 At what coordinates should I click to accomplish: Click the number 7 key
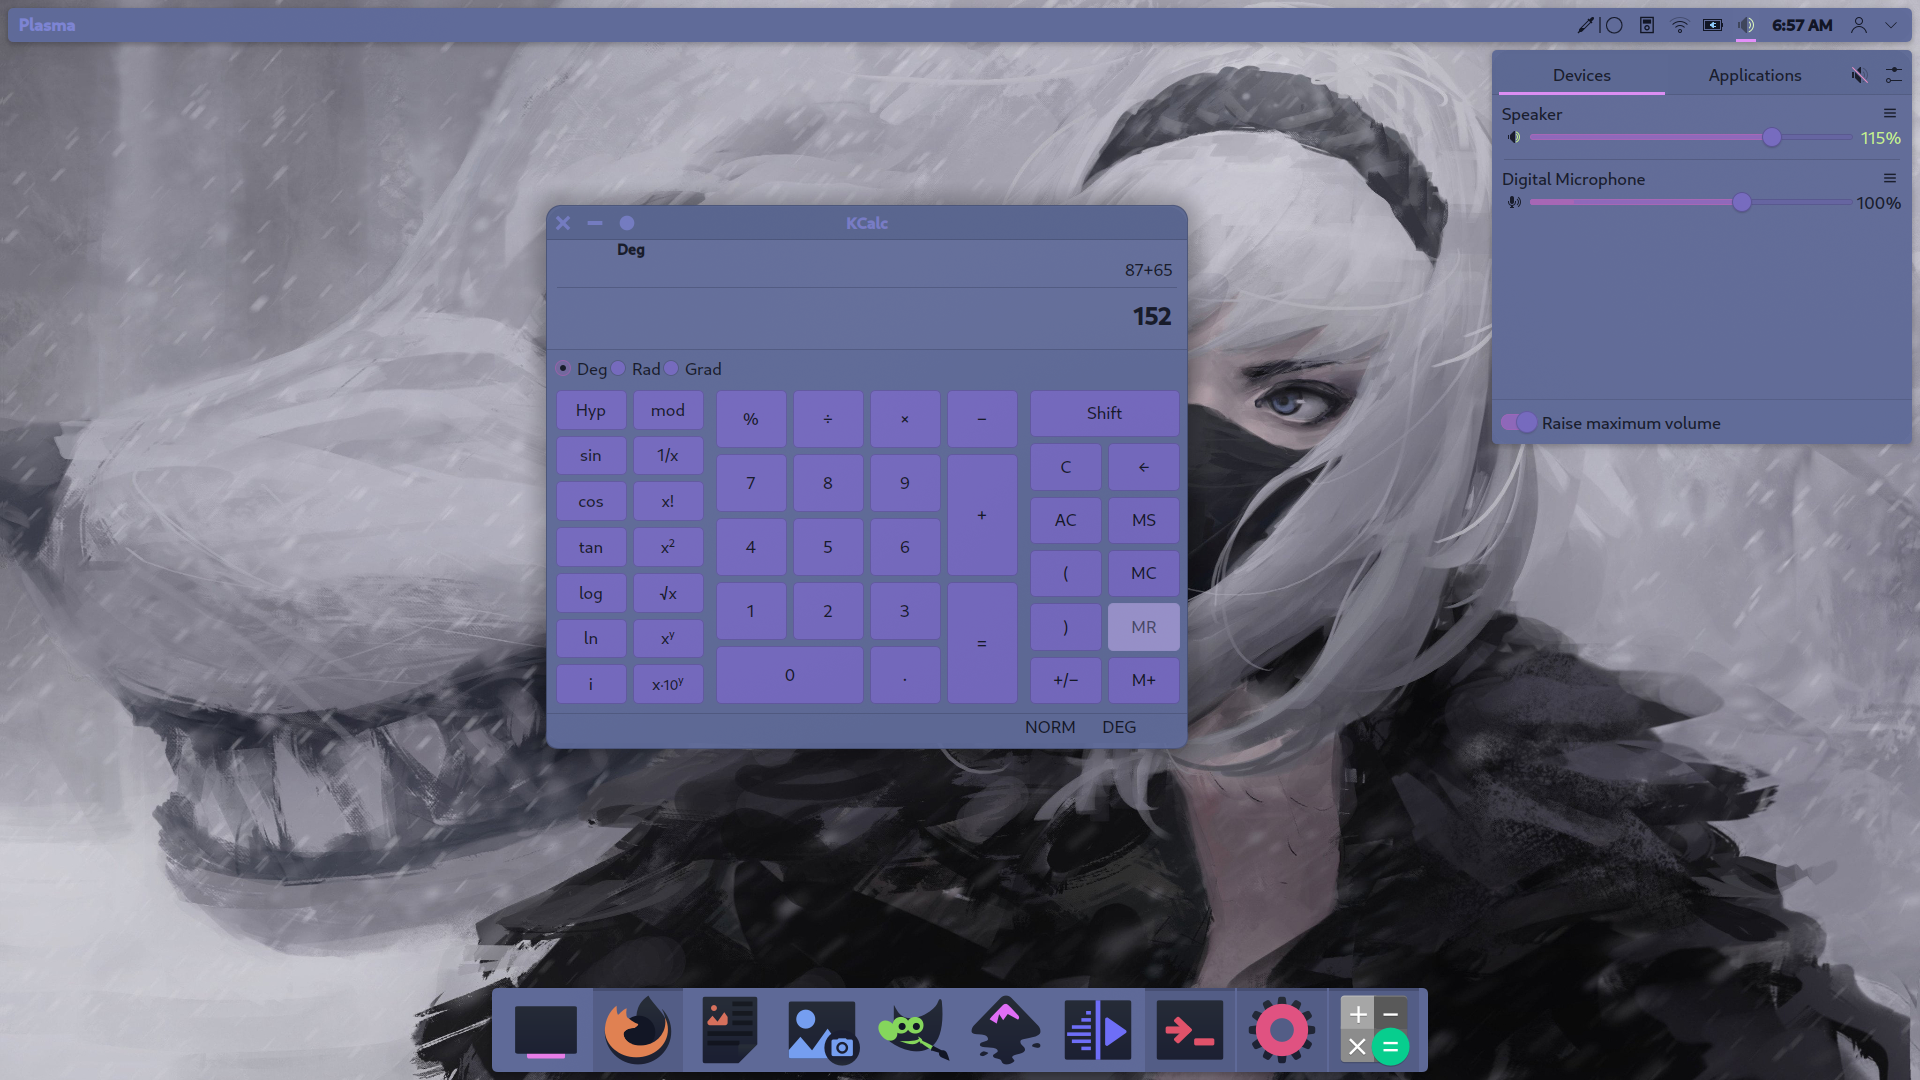tap(751, 483)
